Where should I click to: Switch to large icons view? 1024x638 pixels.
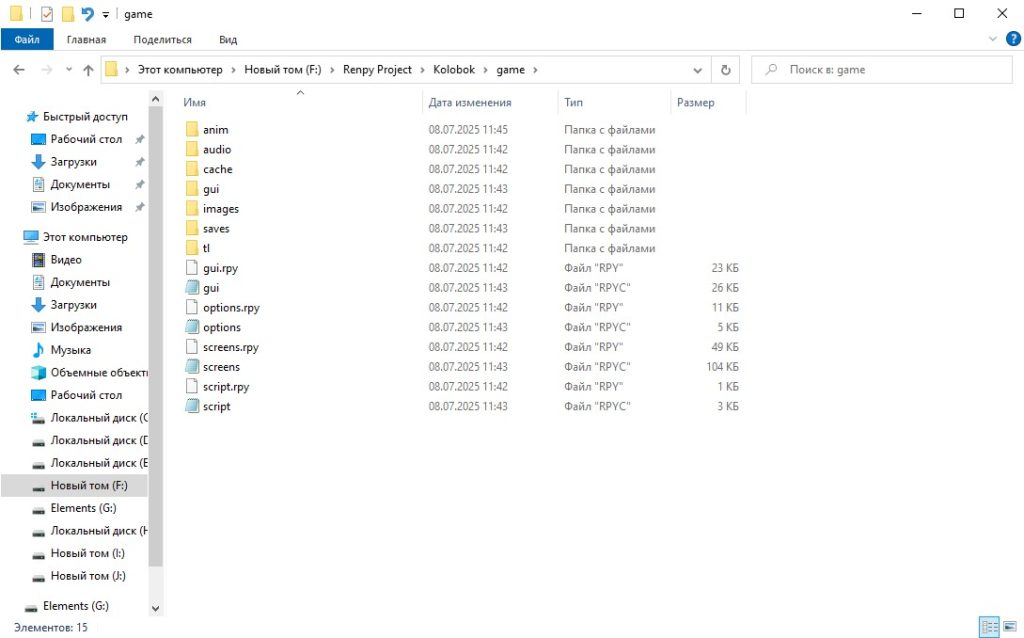point(1010,627)
